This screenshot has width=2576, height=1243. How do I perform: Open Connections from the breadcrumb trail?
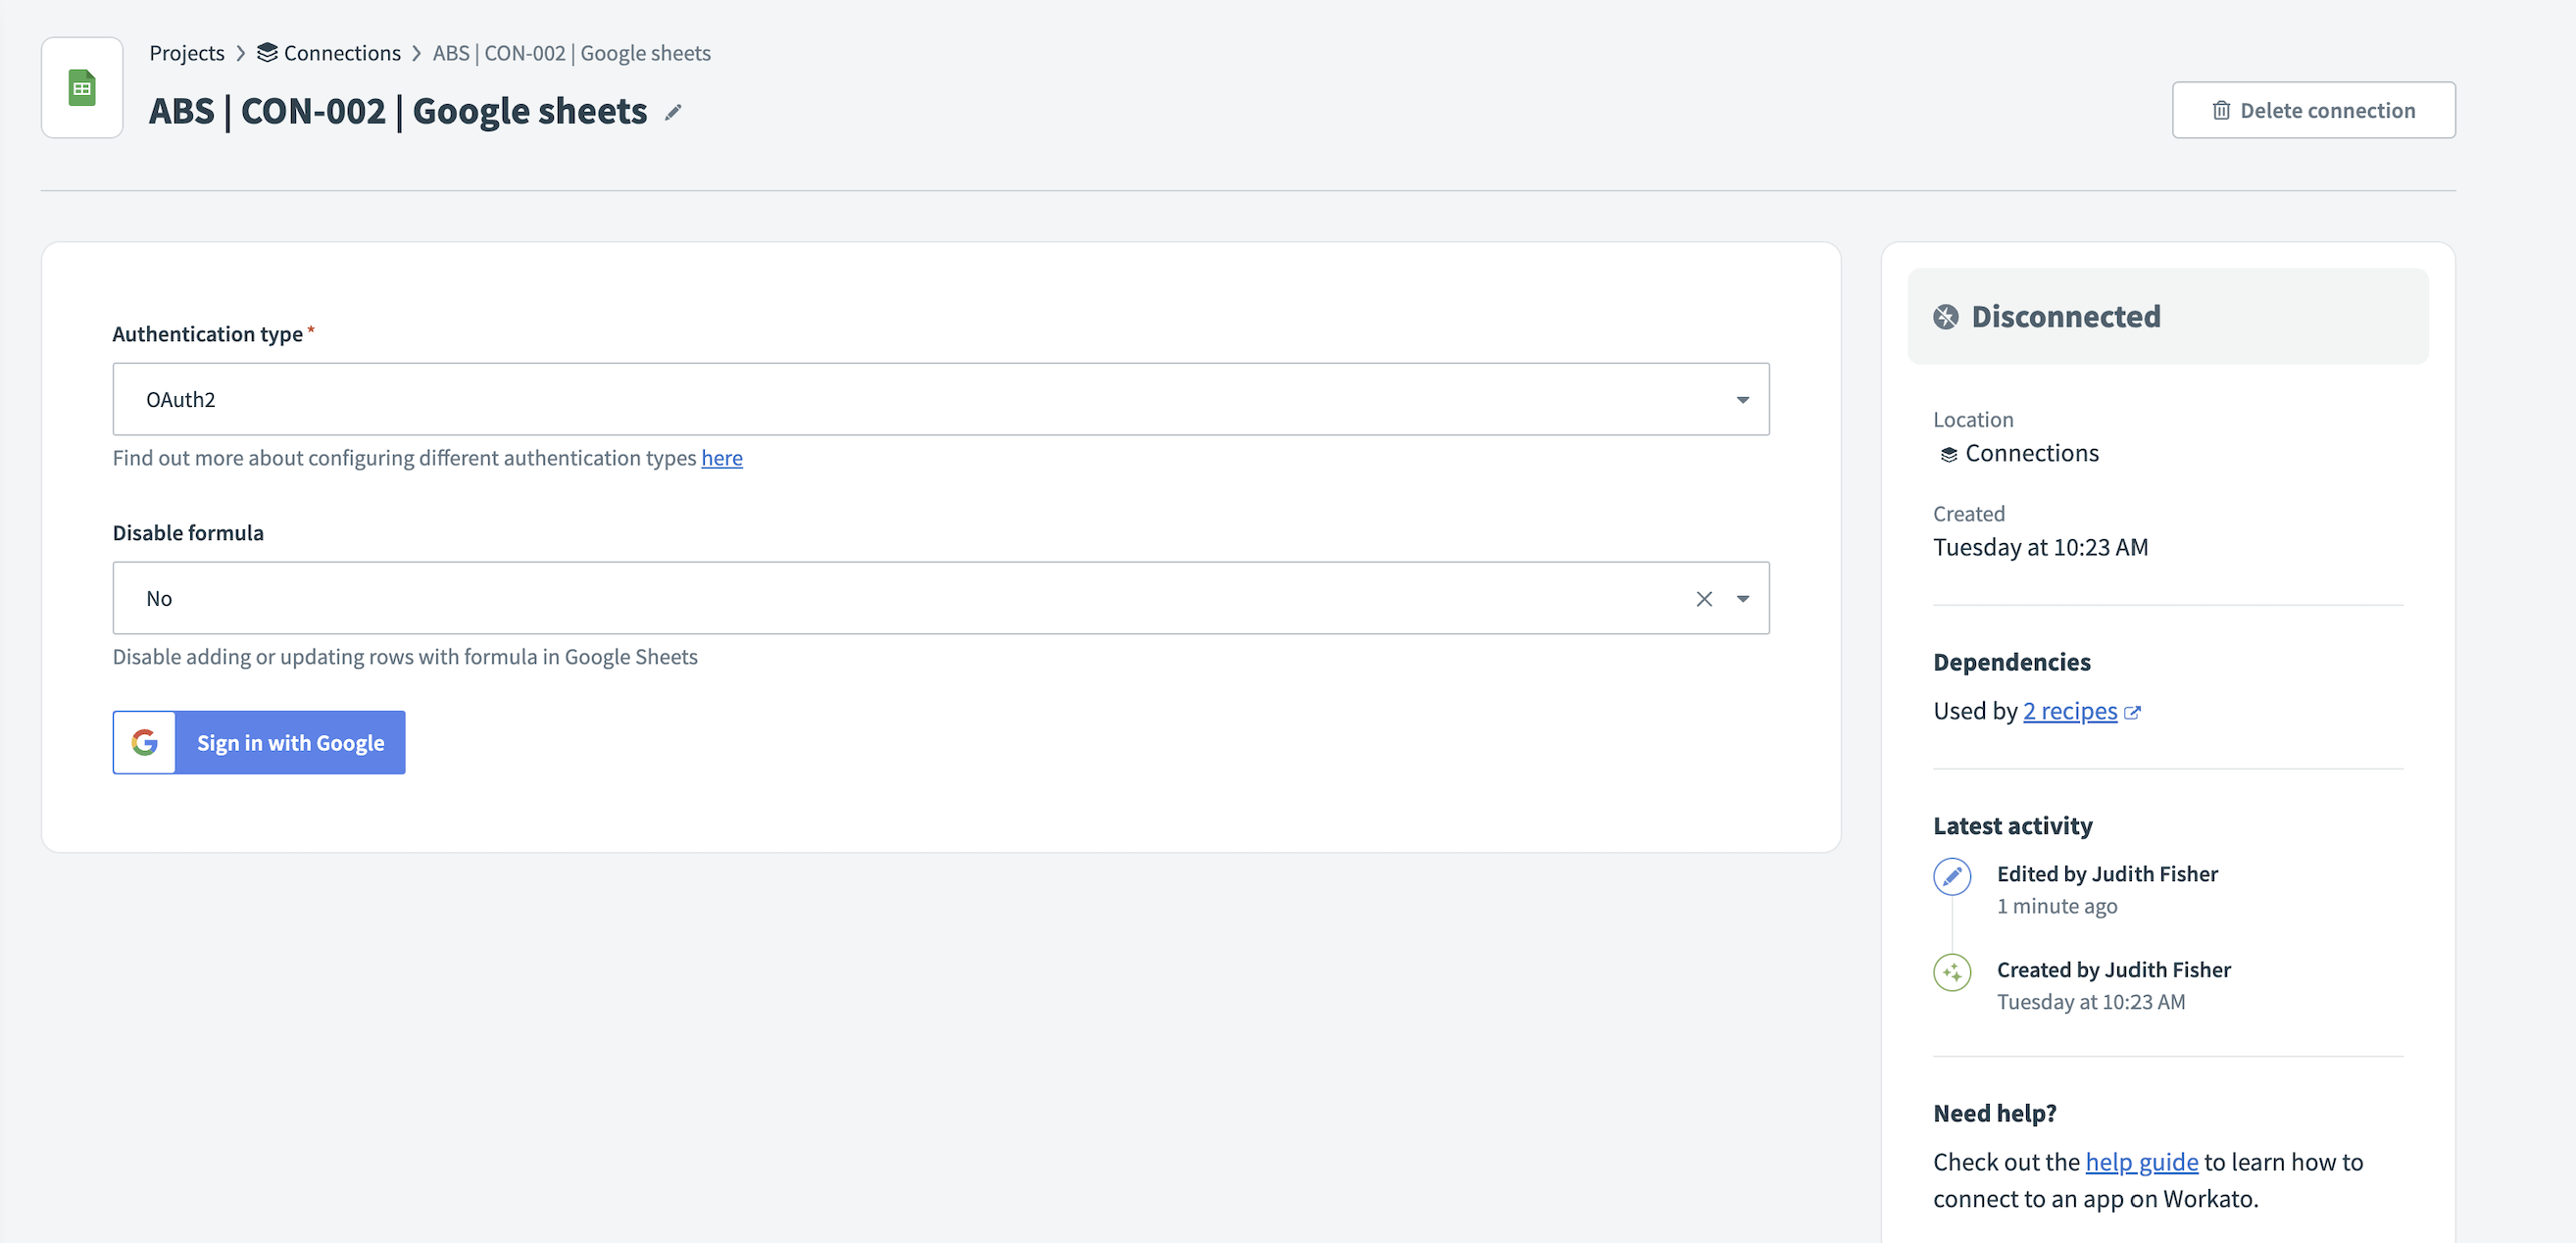tap(342, 52)
